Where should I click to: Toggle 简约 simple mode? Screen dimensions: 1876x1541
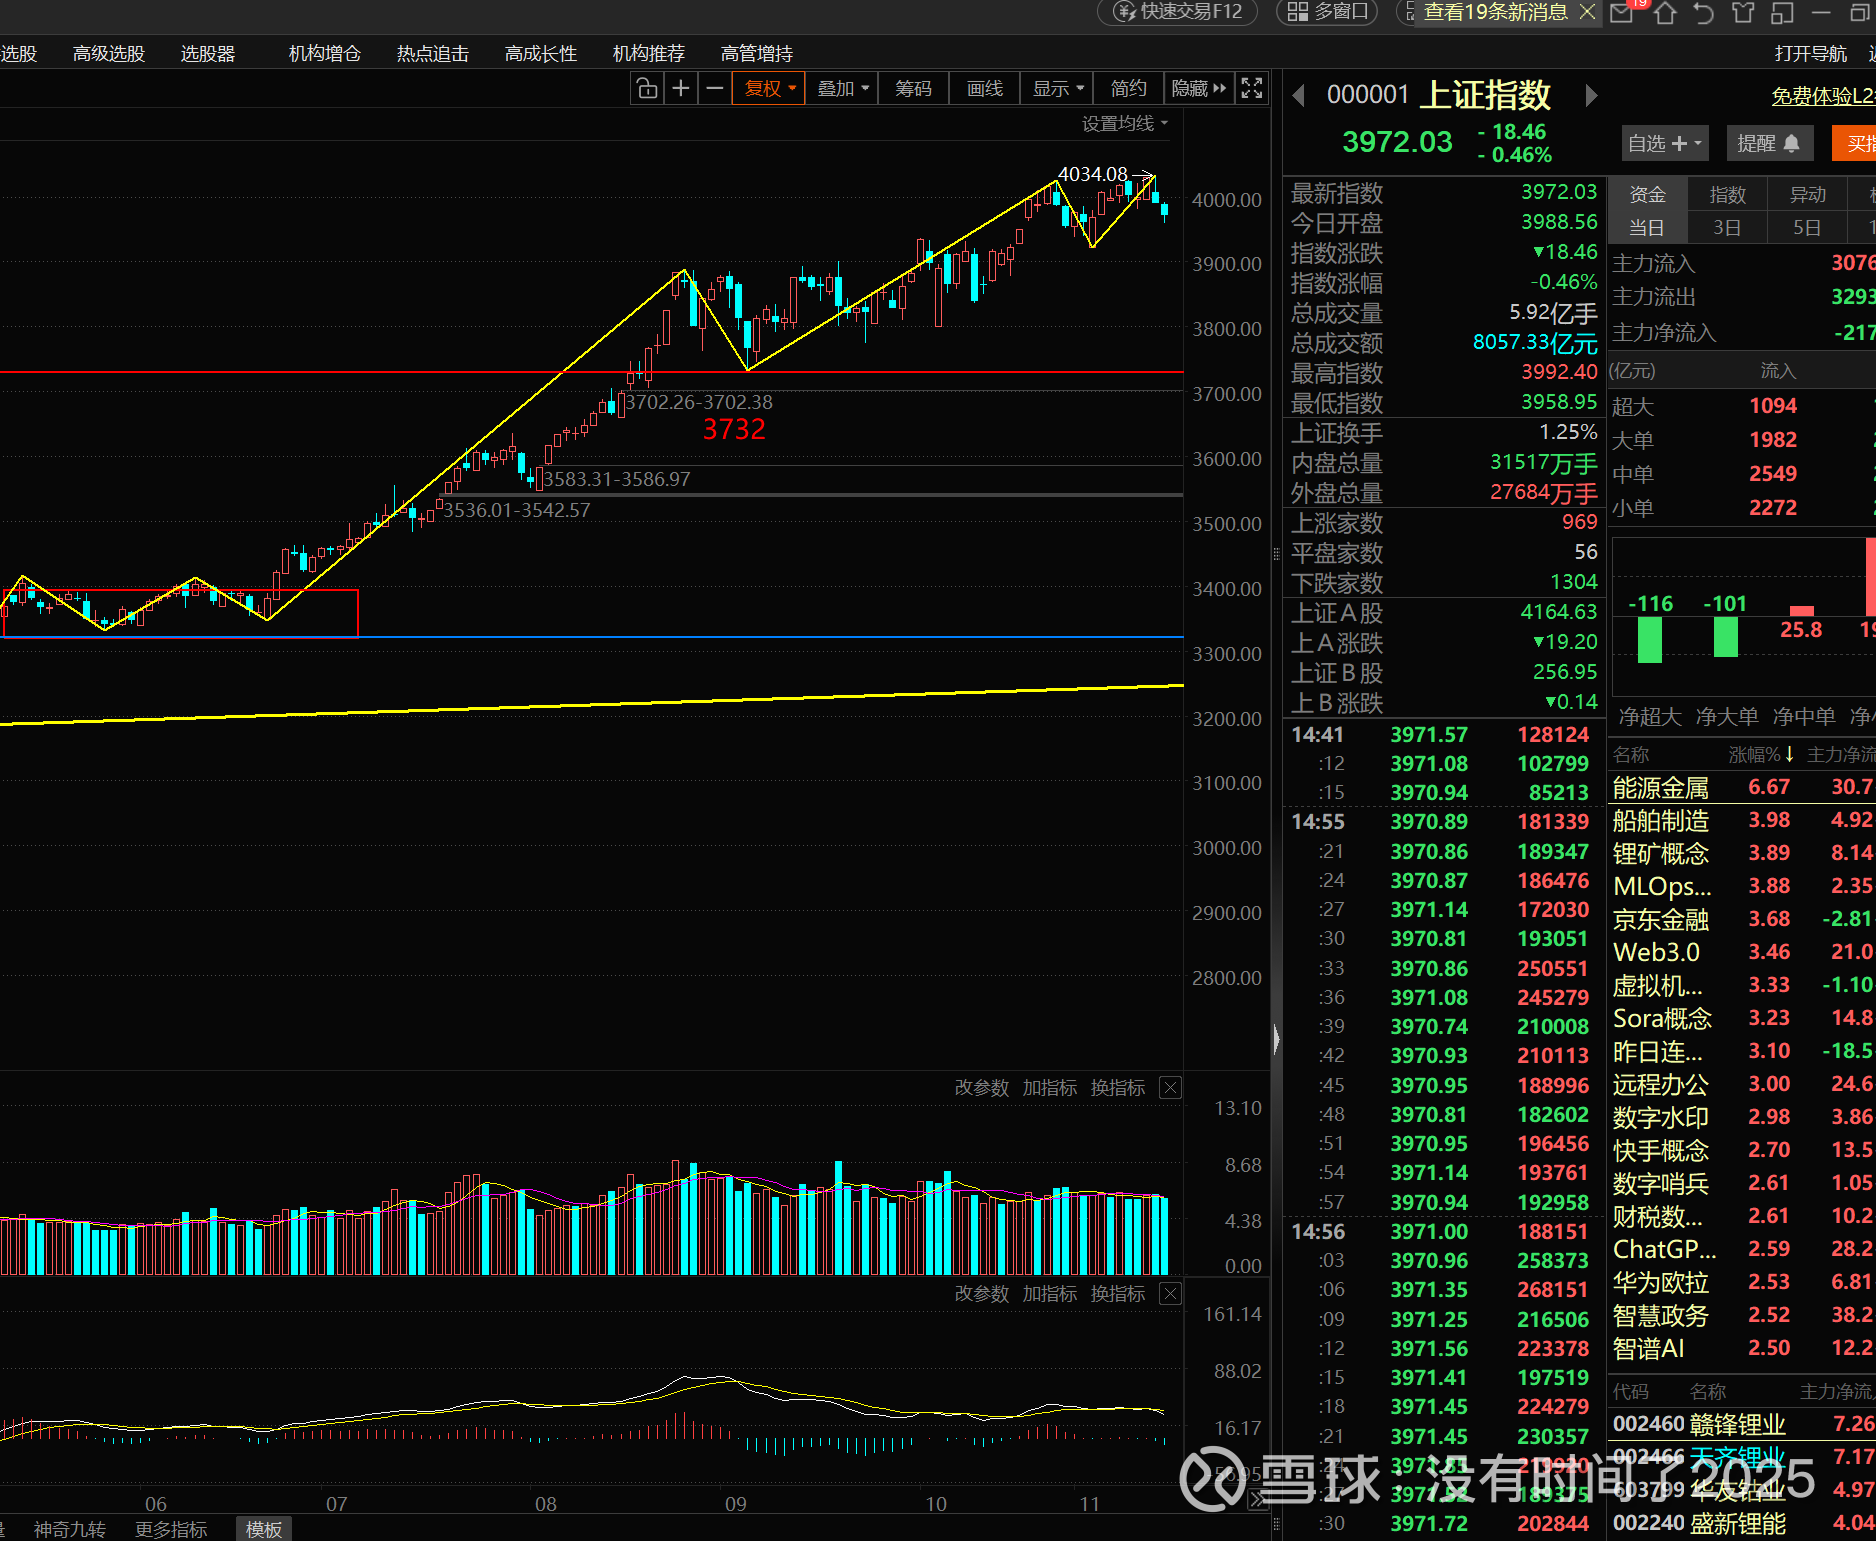1129,88
